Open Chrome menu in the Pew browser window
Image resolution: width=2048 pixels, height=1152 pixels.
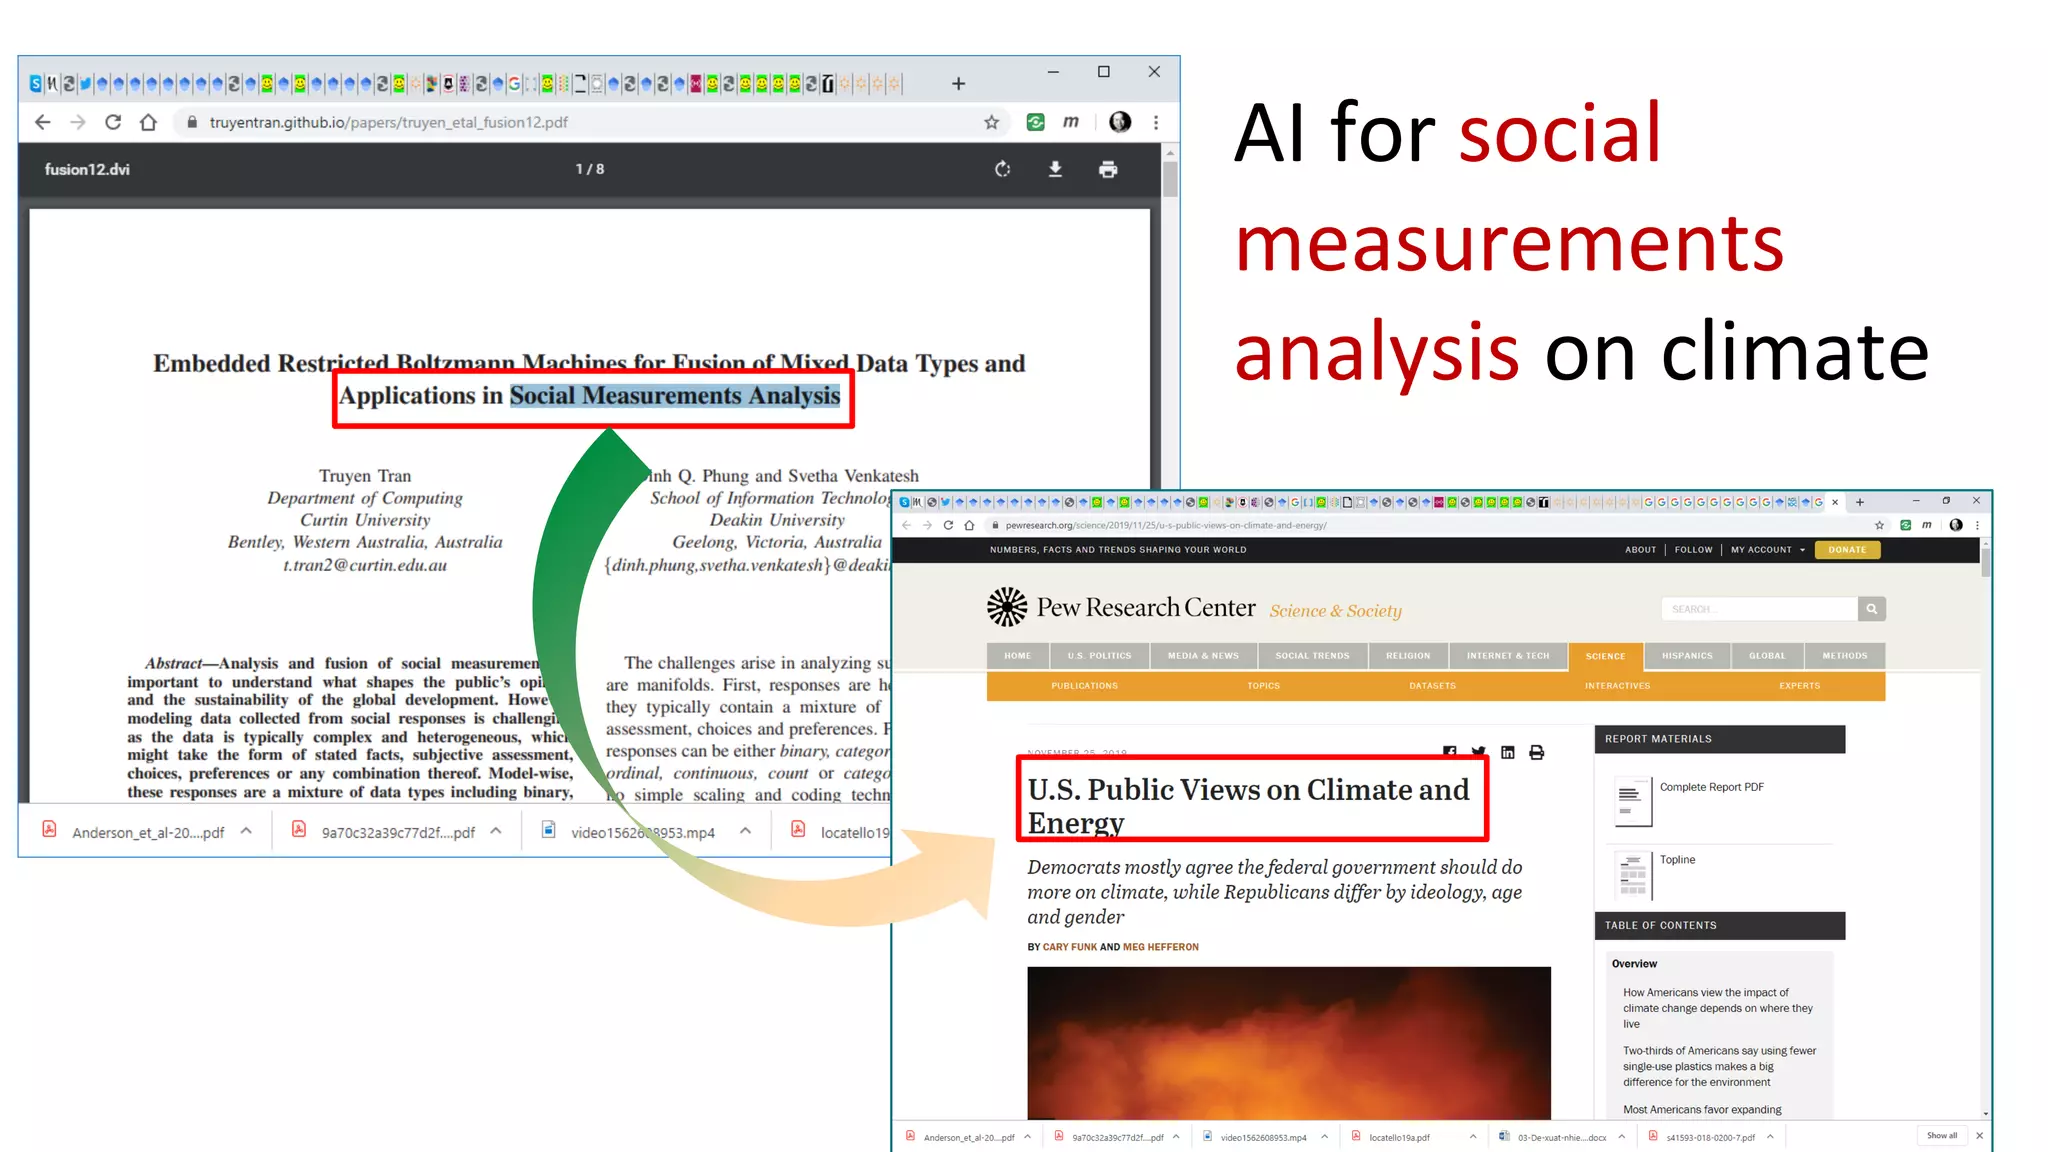1977,525
